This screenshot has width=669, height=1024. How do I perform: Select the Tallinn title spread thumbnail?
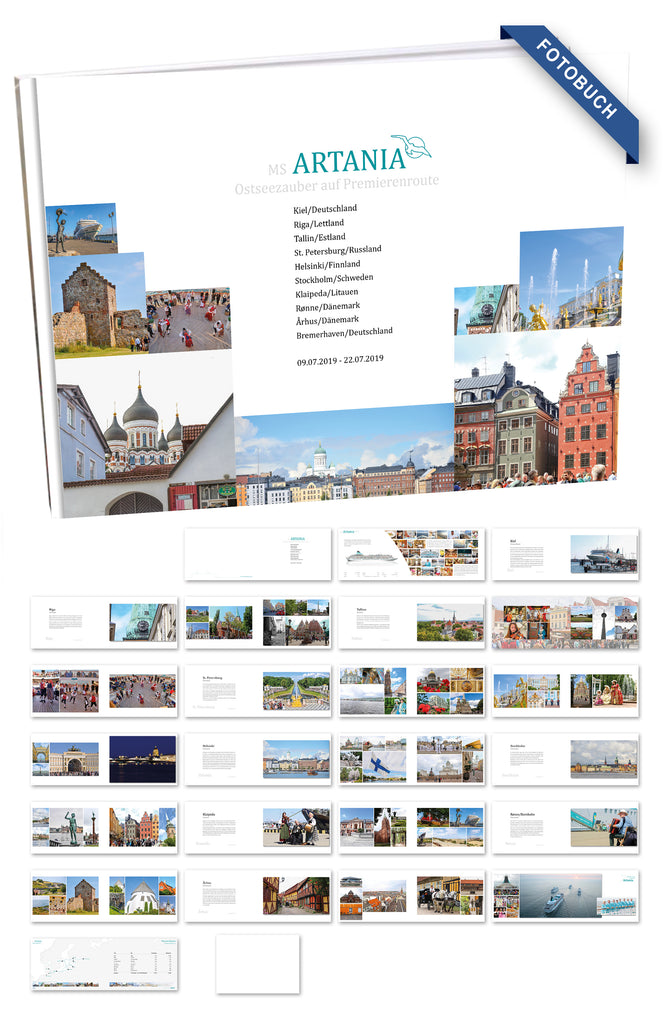411,622
